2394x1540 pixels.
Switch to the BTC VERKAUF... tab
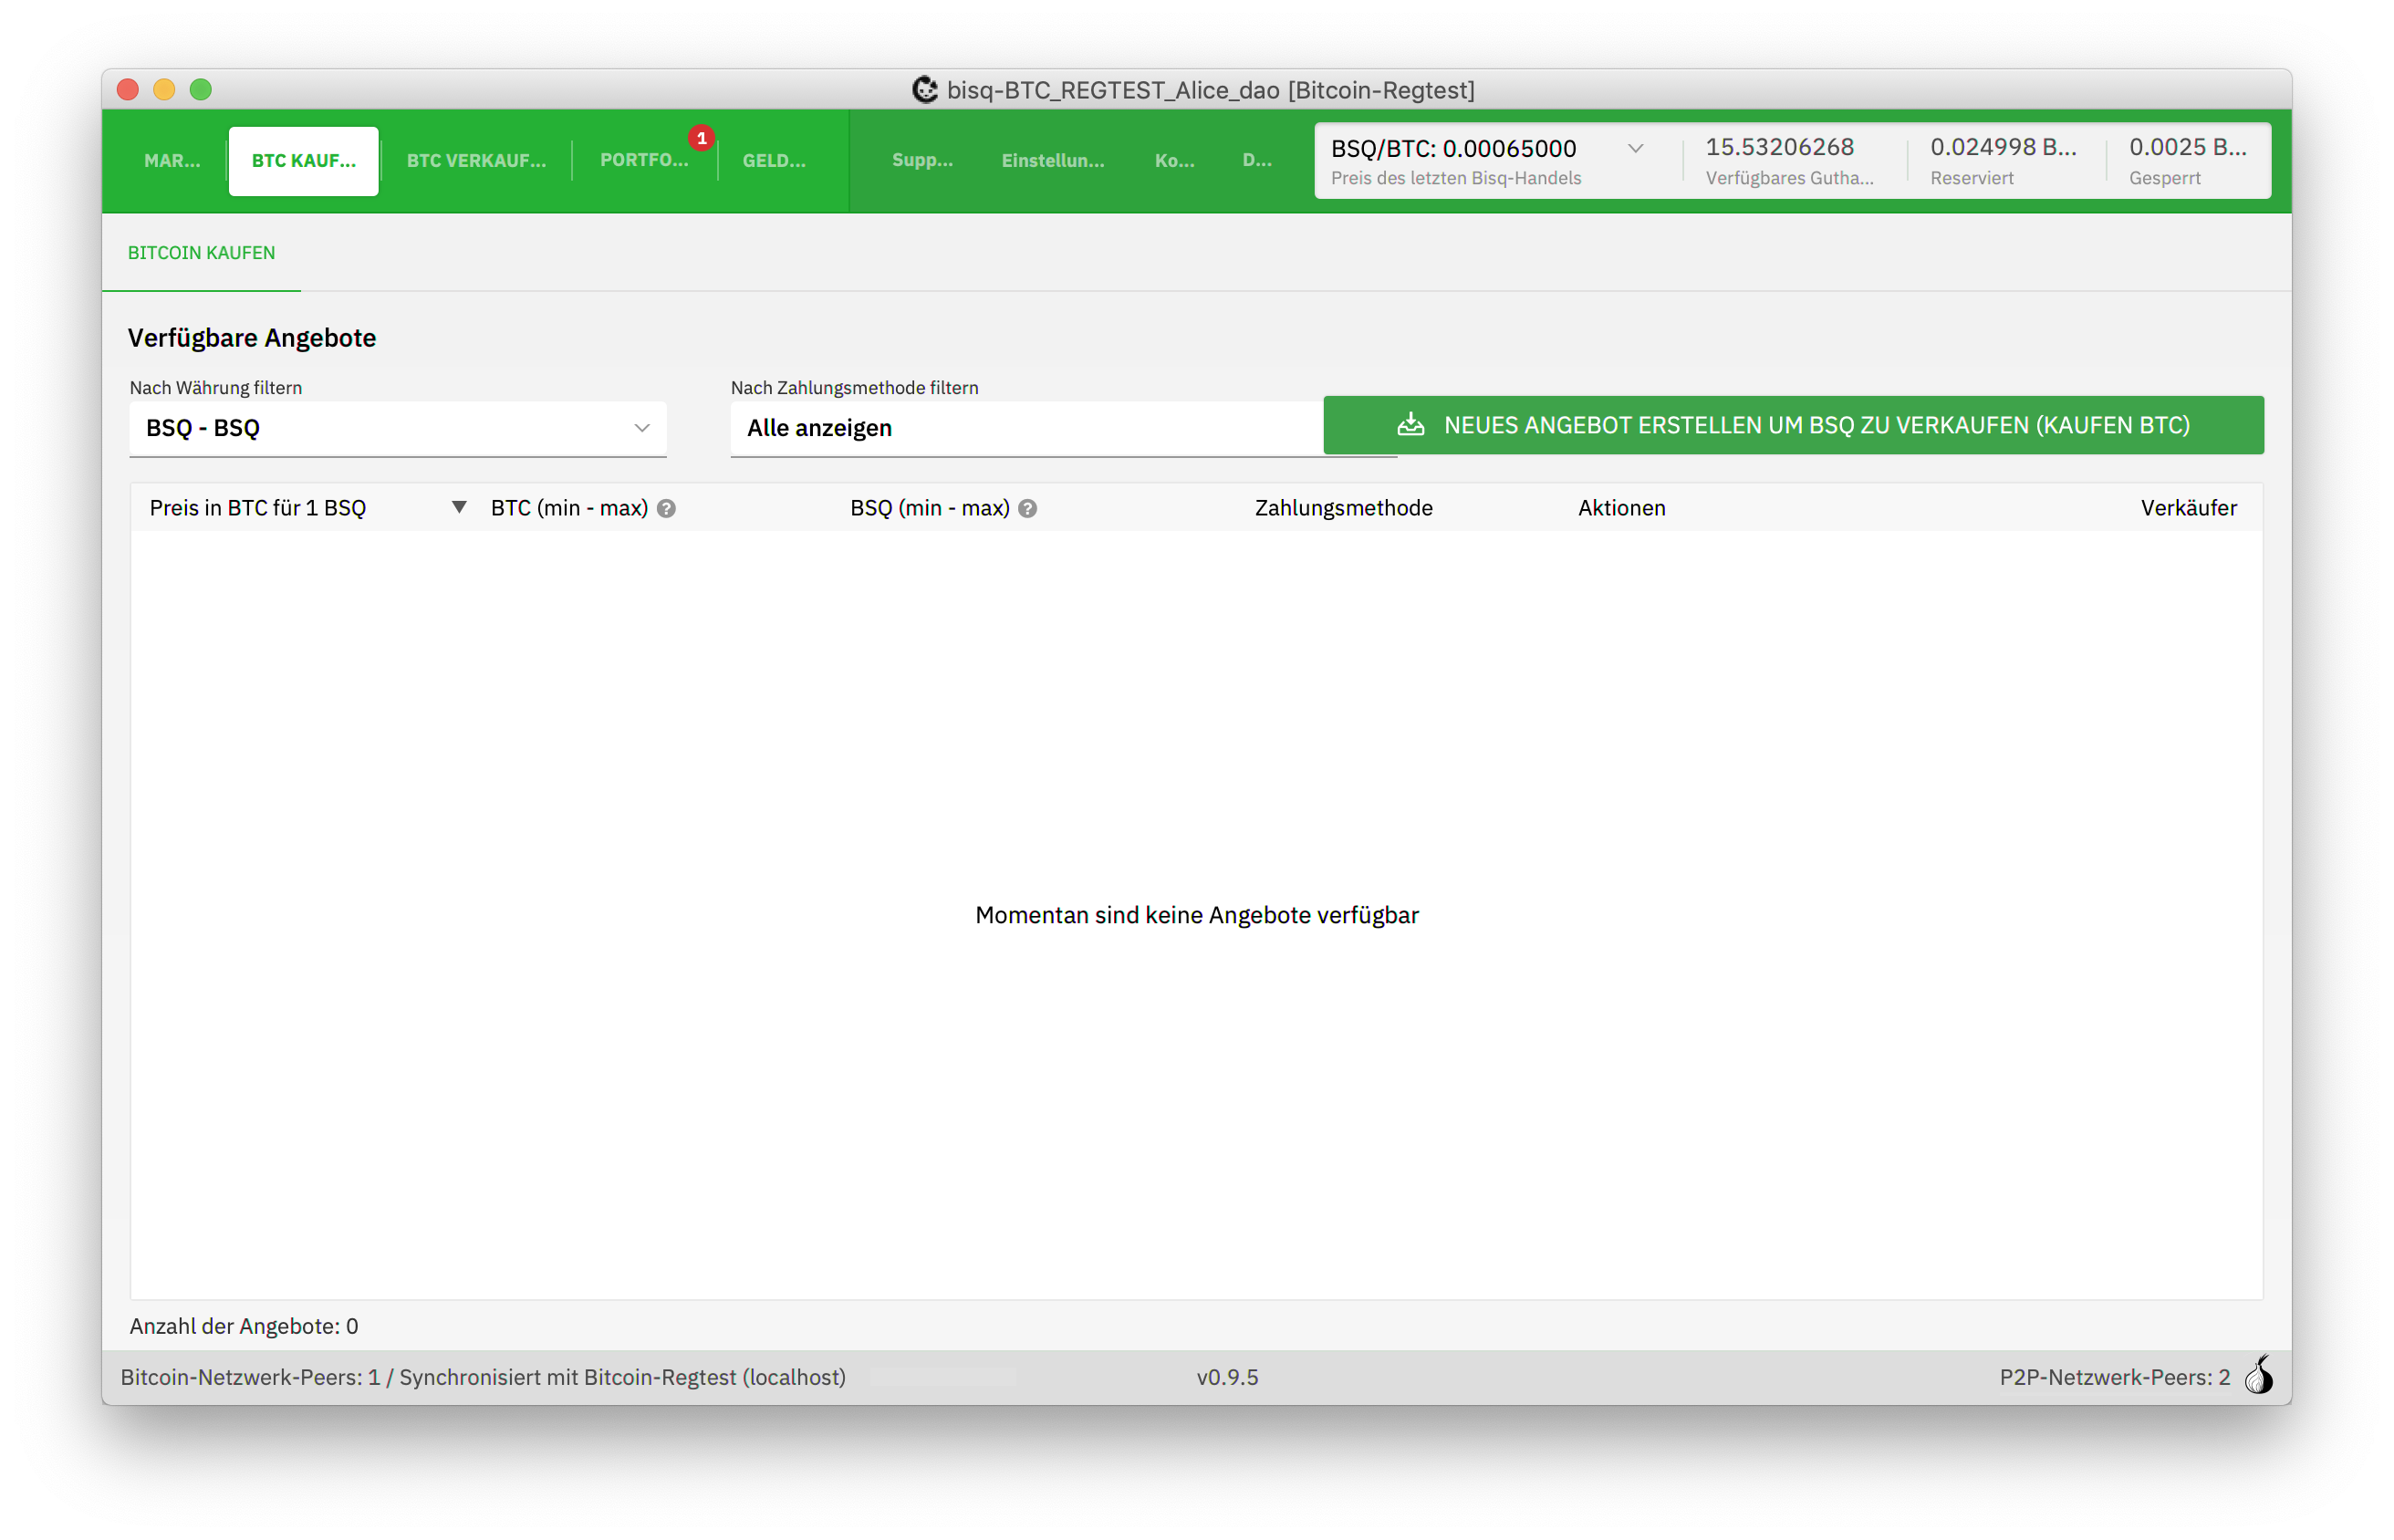[x=476, y=160]
